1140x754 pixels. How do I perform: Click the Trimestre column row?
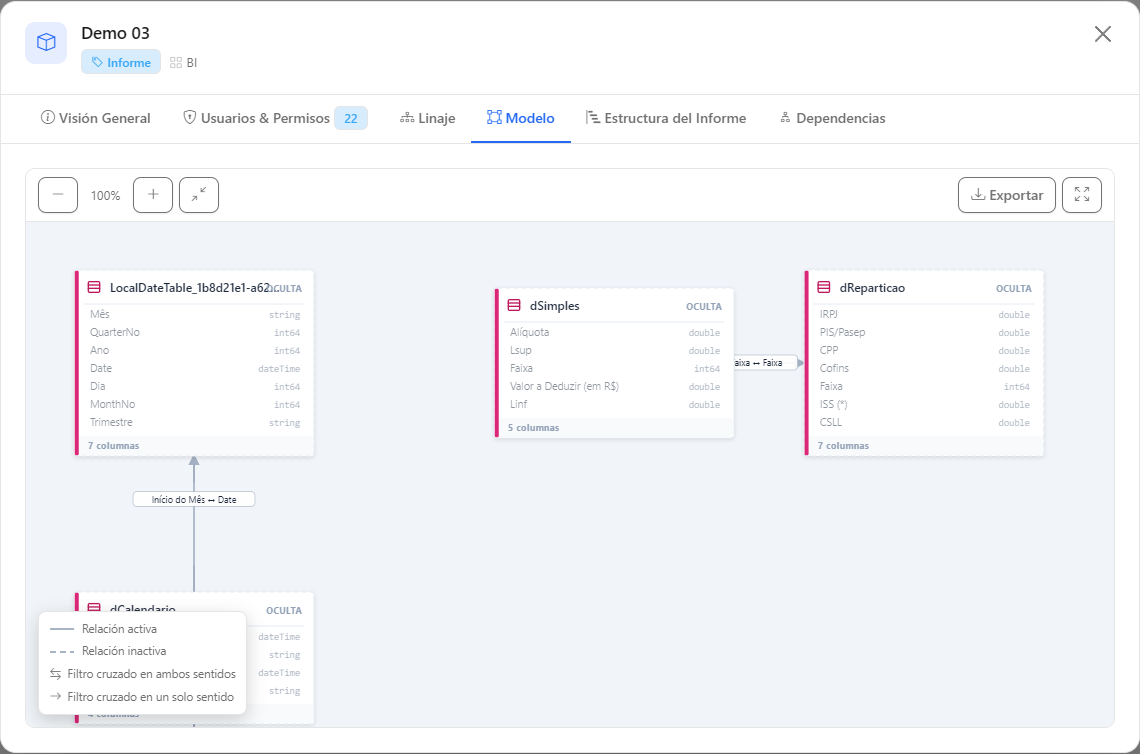[195, 422]
